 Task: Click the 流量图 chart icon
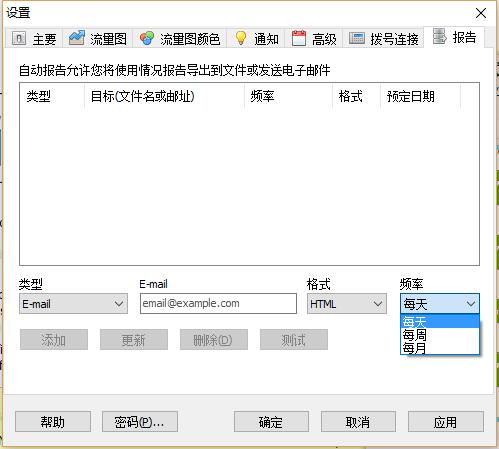(x=77, y=38)
